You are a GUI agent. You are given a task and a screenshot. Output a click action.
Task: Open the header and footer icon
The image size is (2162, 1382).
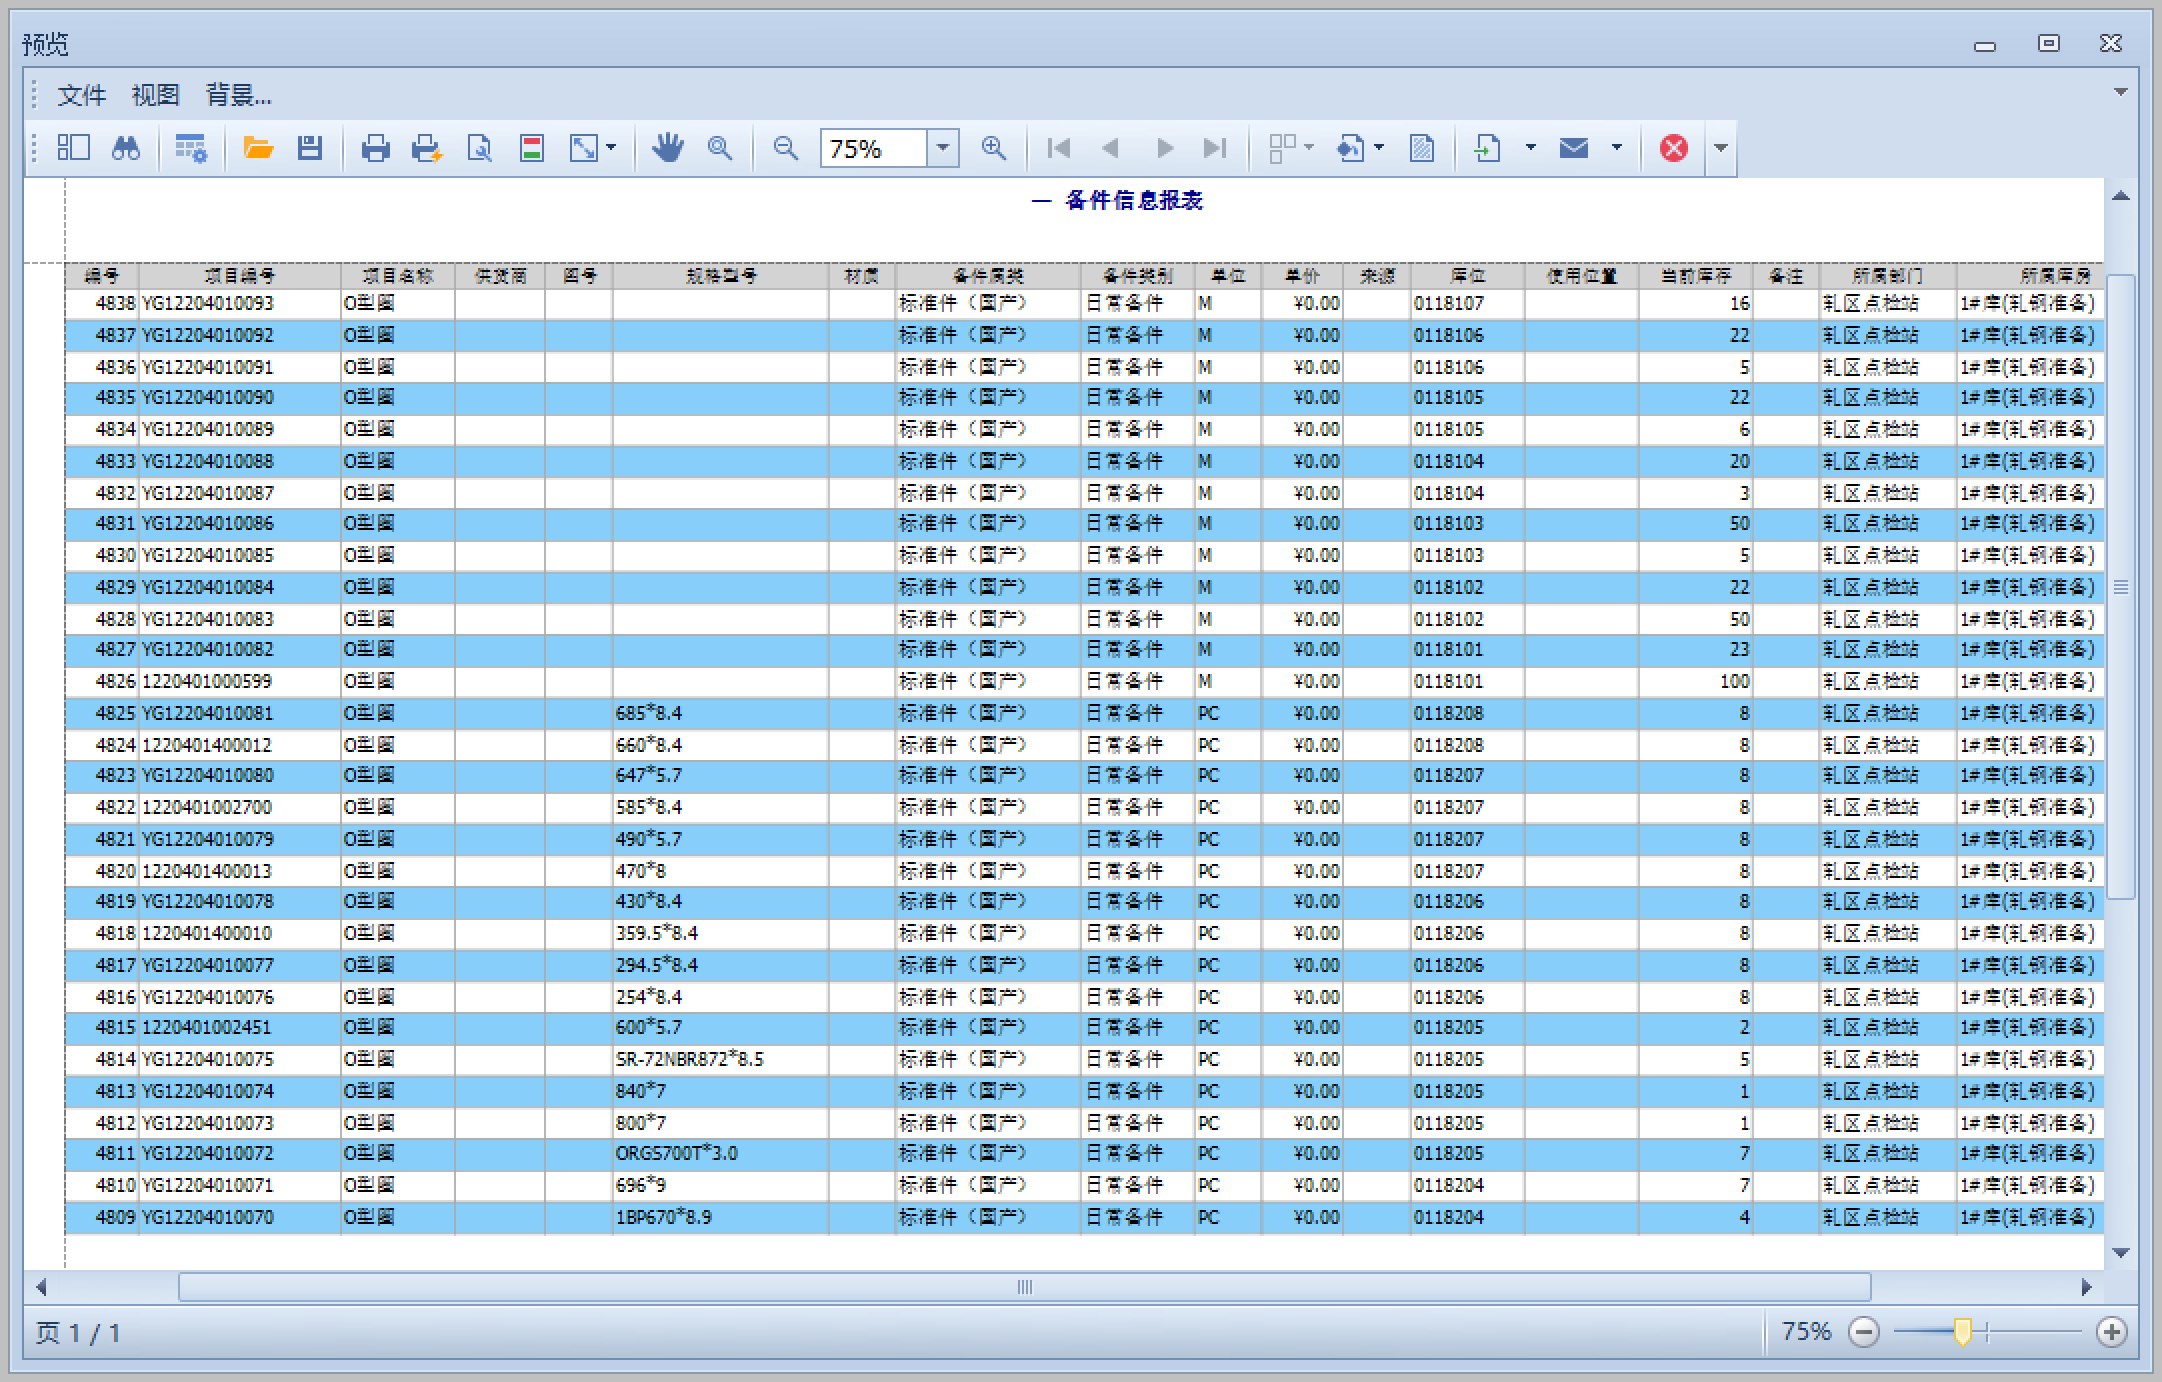coord(532,148)
